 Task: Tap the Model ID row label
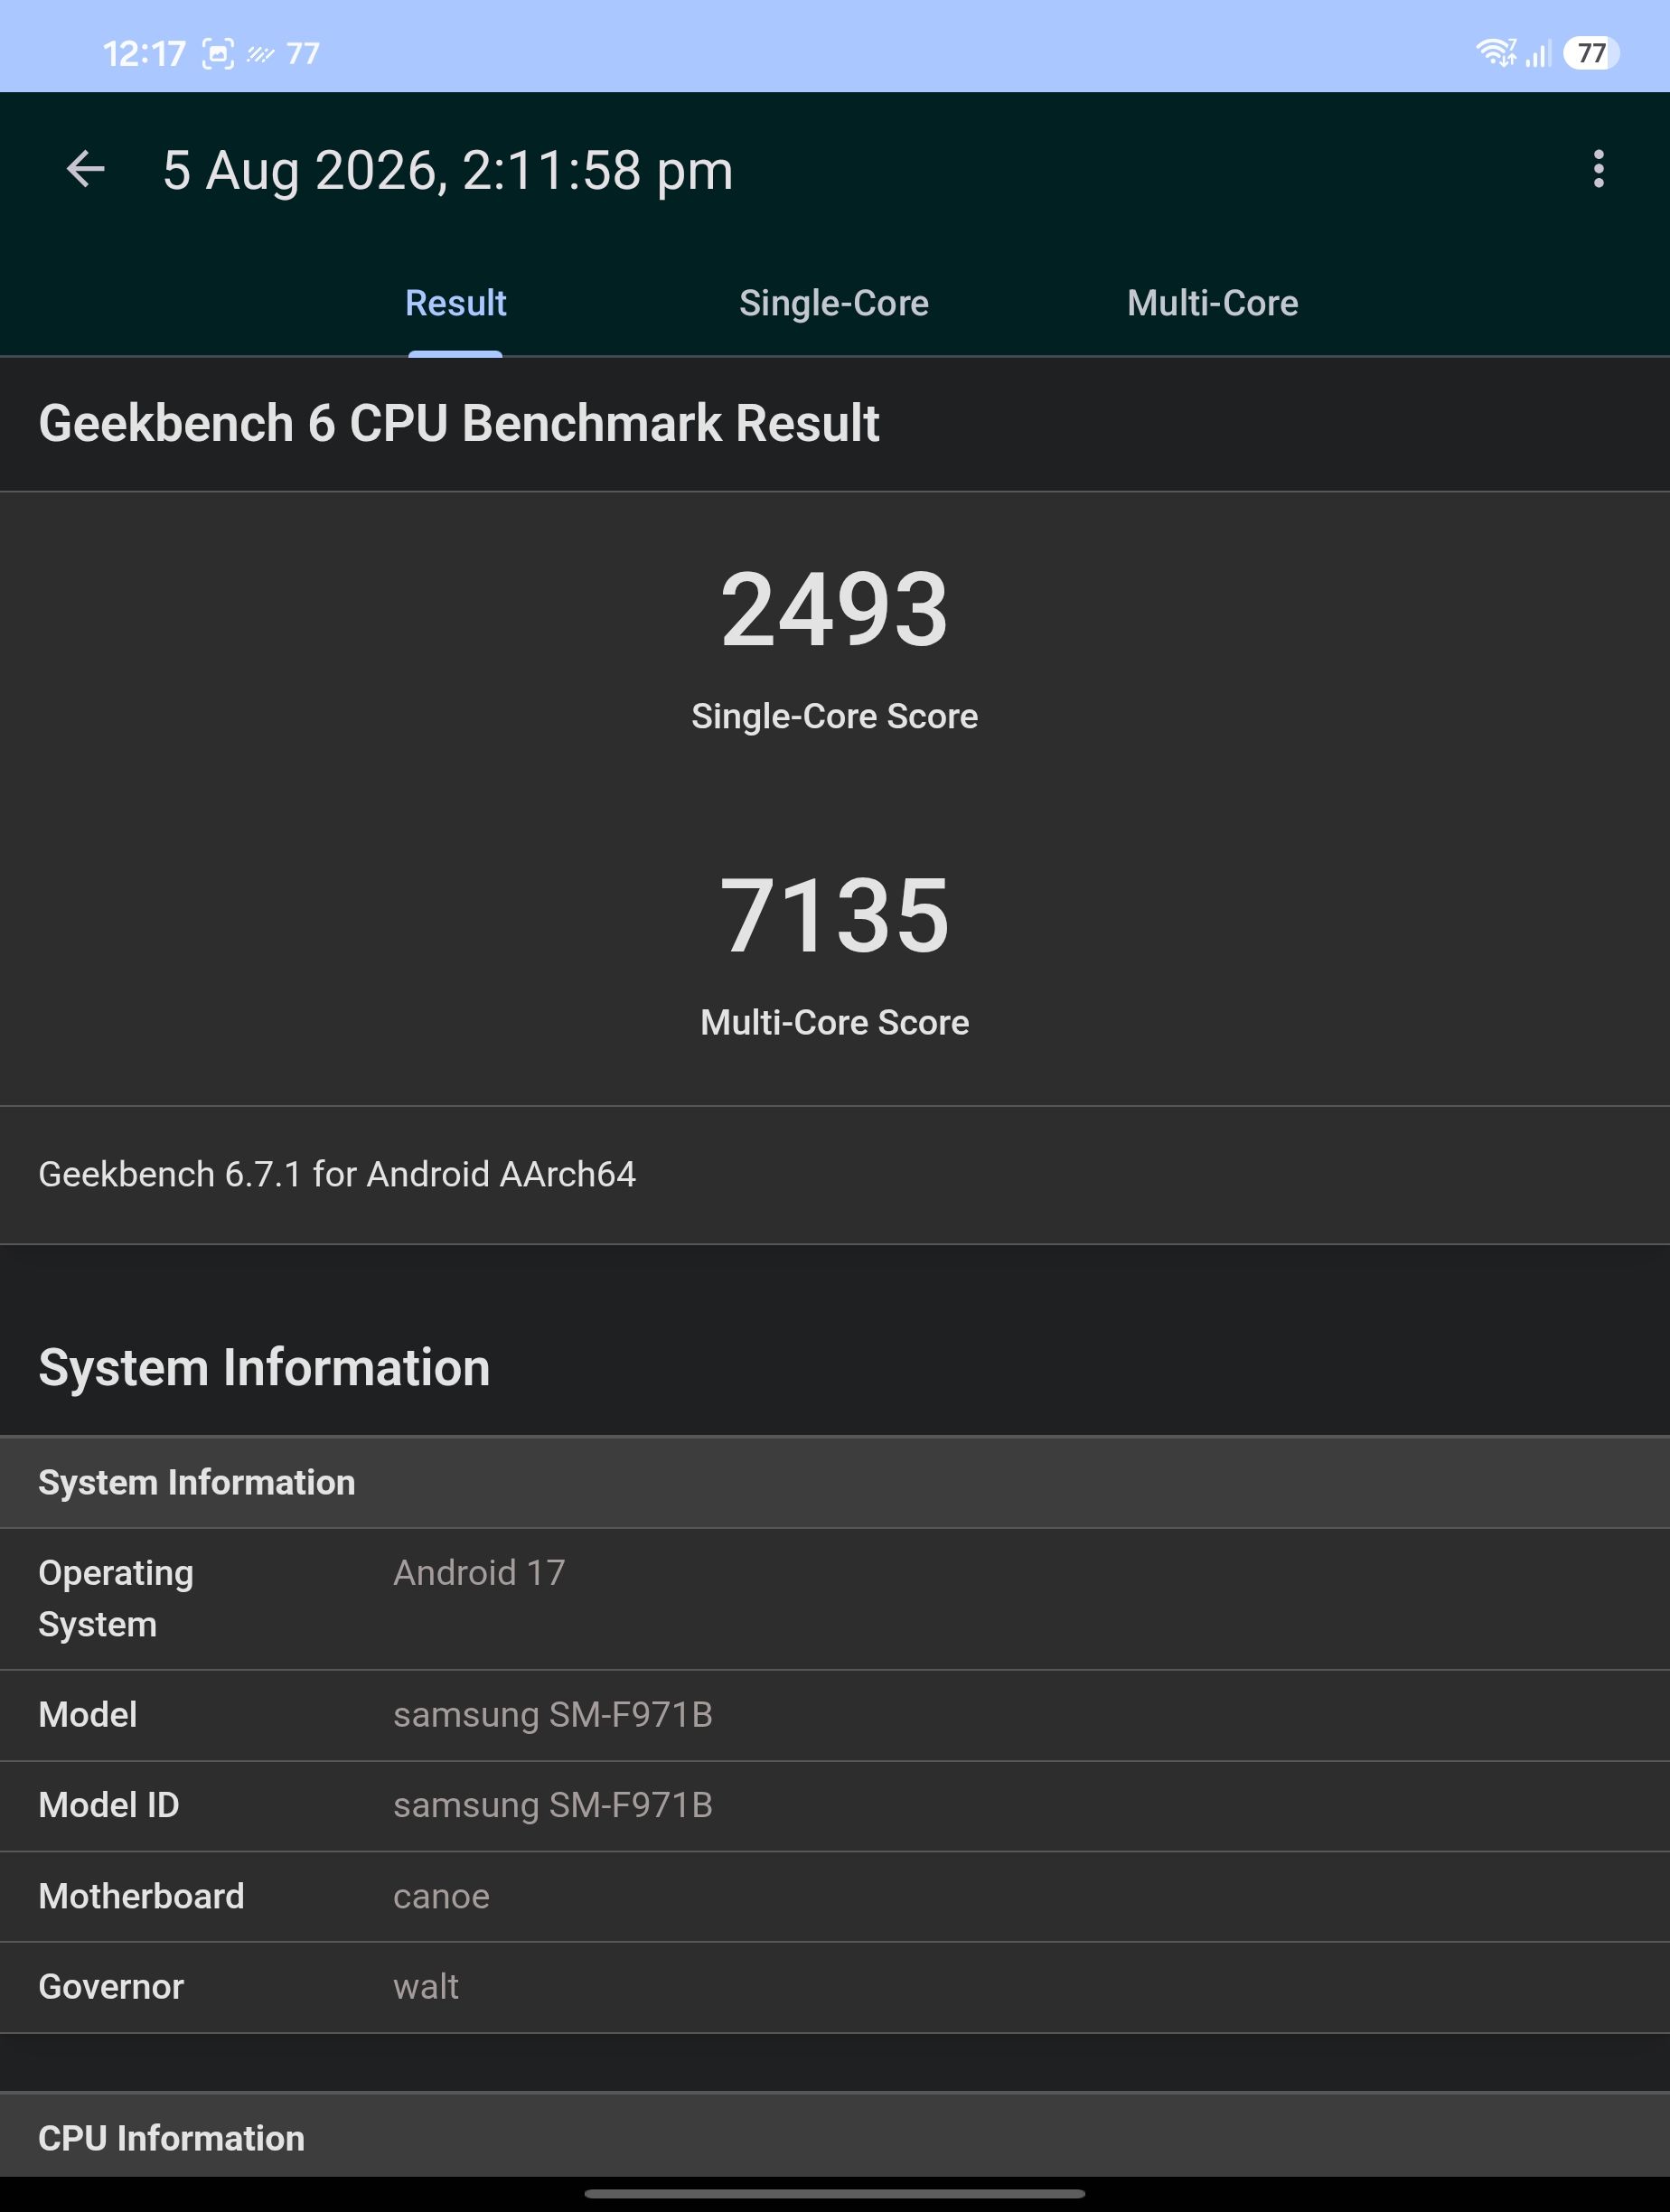click(x=109, y=1805)
